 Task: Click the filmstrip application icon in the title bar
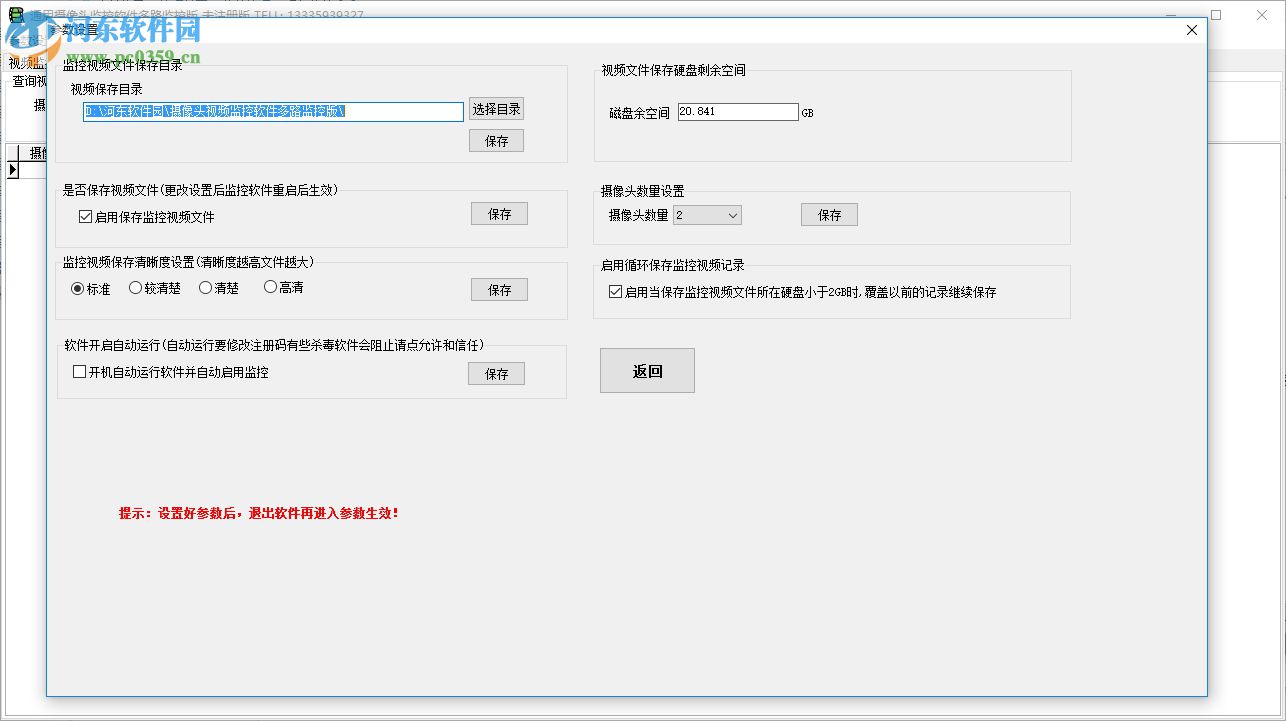coord(14,14)
